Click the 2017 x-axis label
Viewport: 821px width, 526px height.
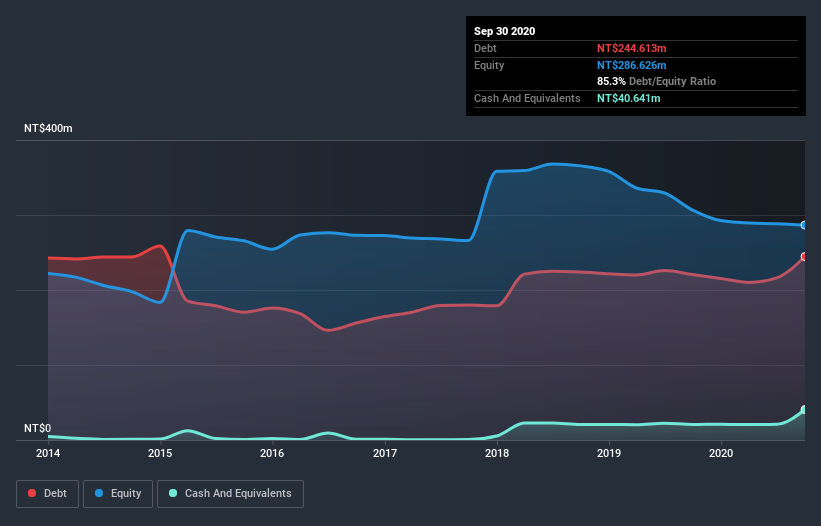point(385,453)
